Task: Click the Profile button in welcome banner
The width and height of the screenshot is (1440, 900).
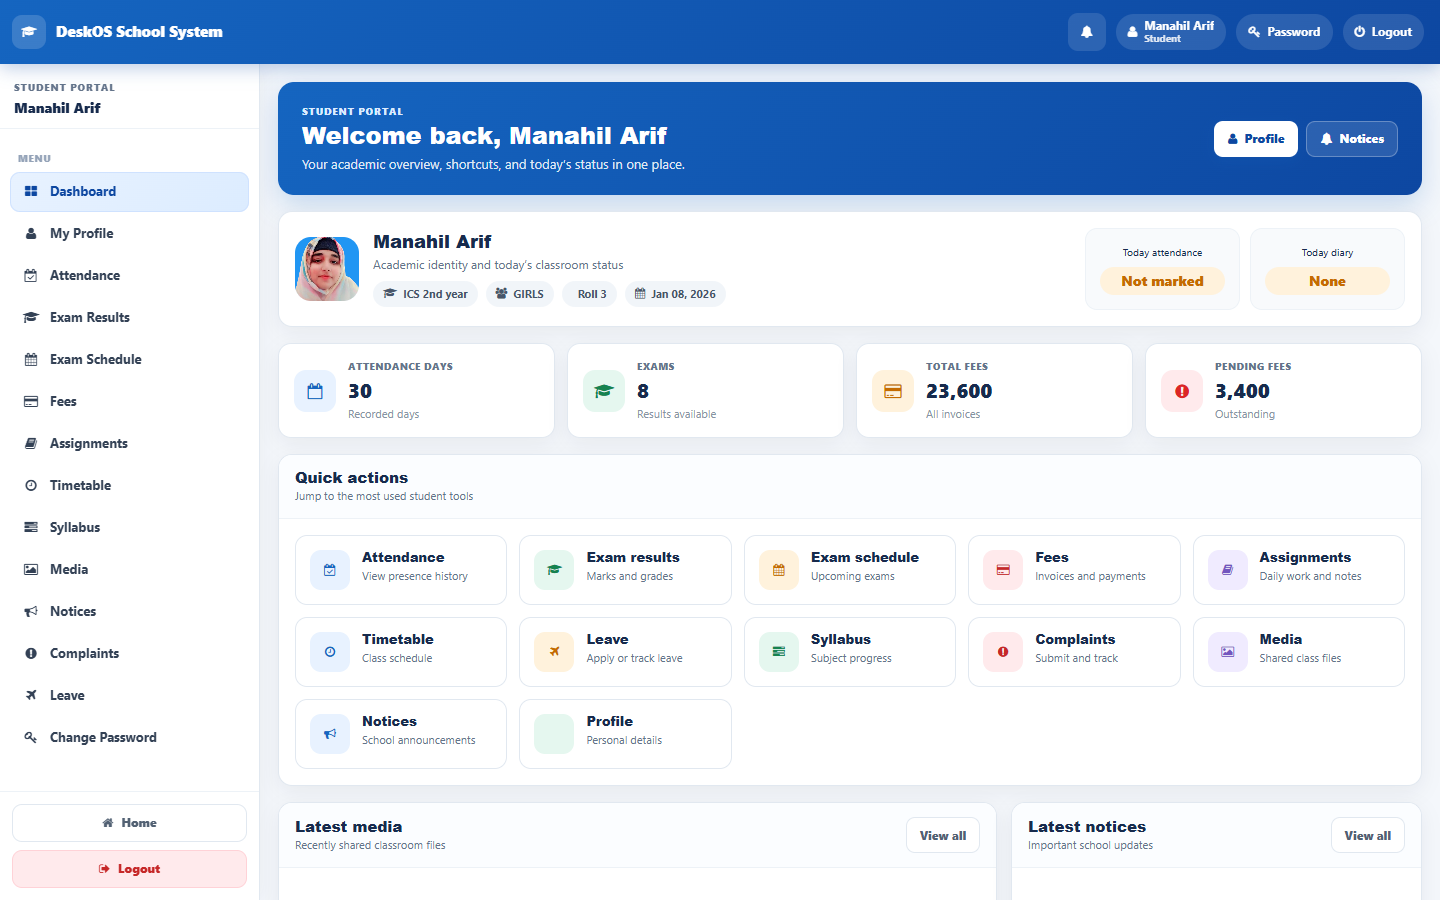Action: tap(1256, 139)
